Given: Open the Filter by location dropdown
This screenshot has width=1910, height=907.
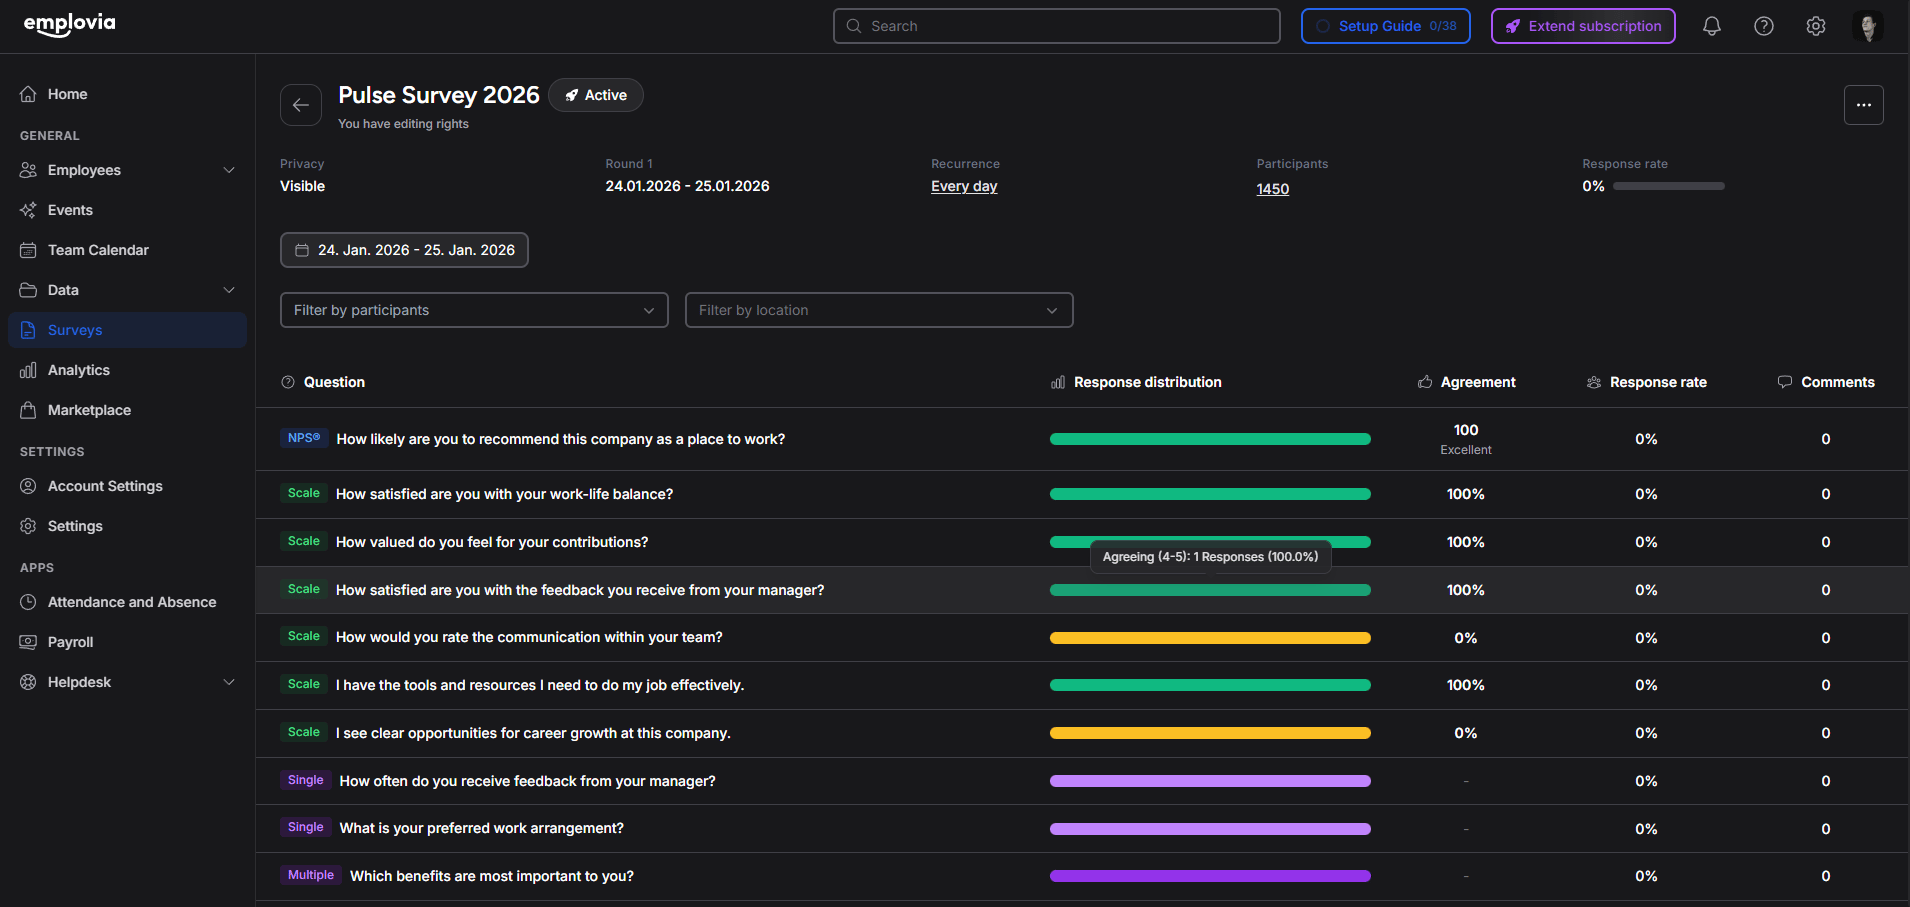Looking at the screenshot, I should click(879, 310).
